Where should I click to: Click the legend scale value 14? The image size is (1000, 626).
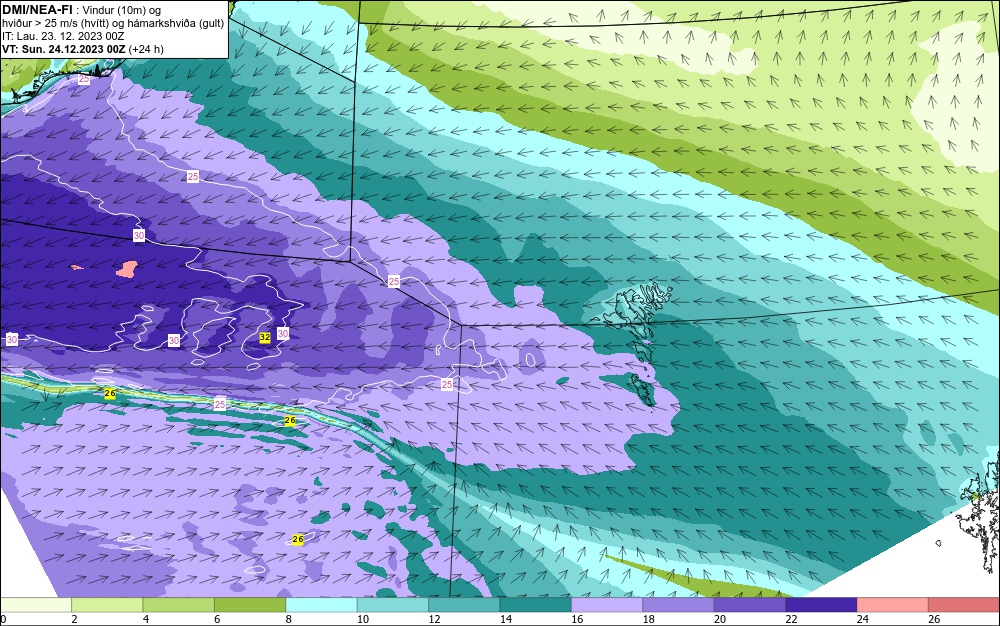click(506, 619)
